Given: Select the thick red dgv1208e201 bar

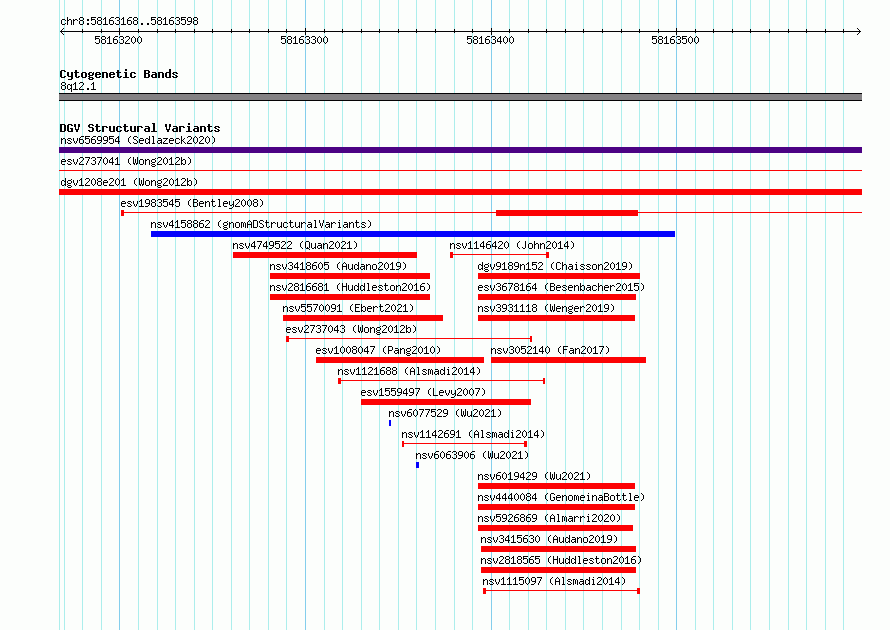Looking at the screenshot, I should 460,192.
